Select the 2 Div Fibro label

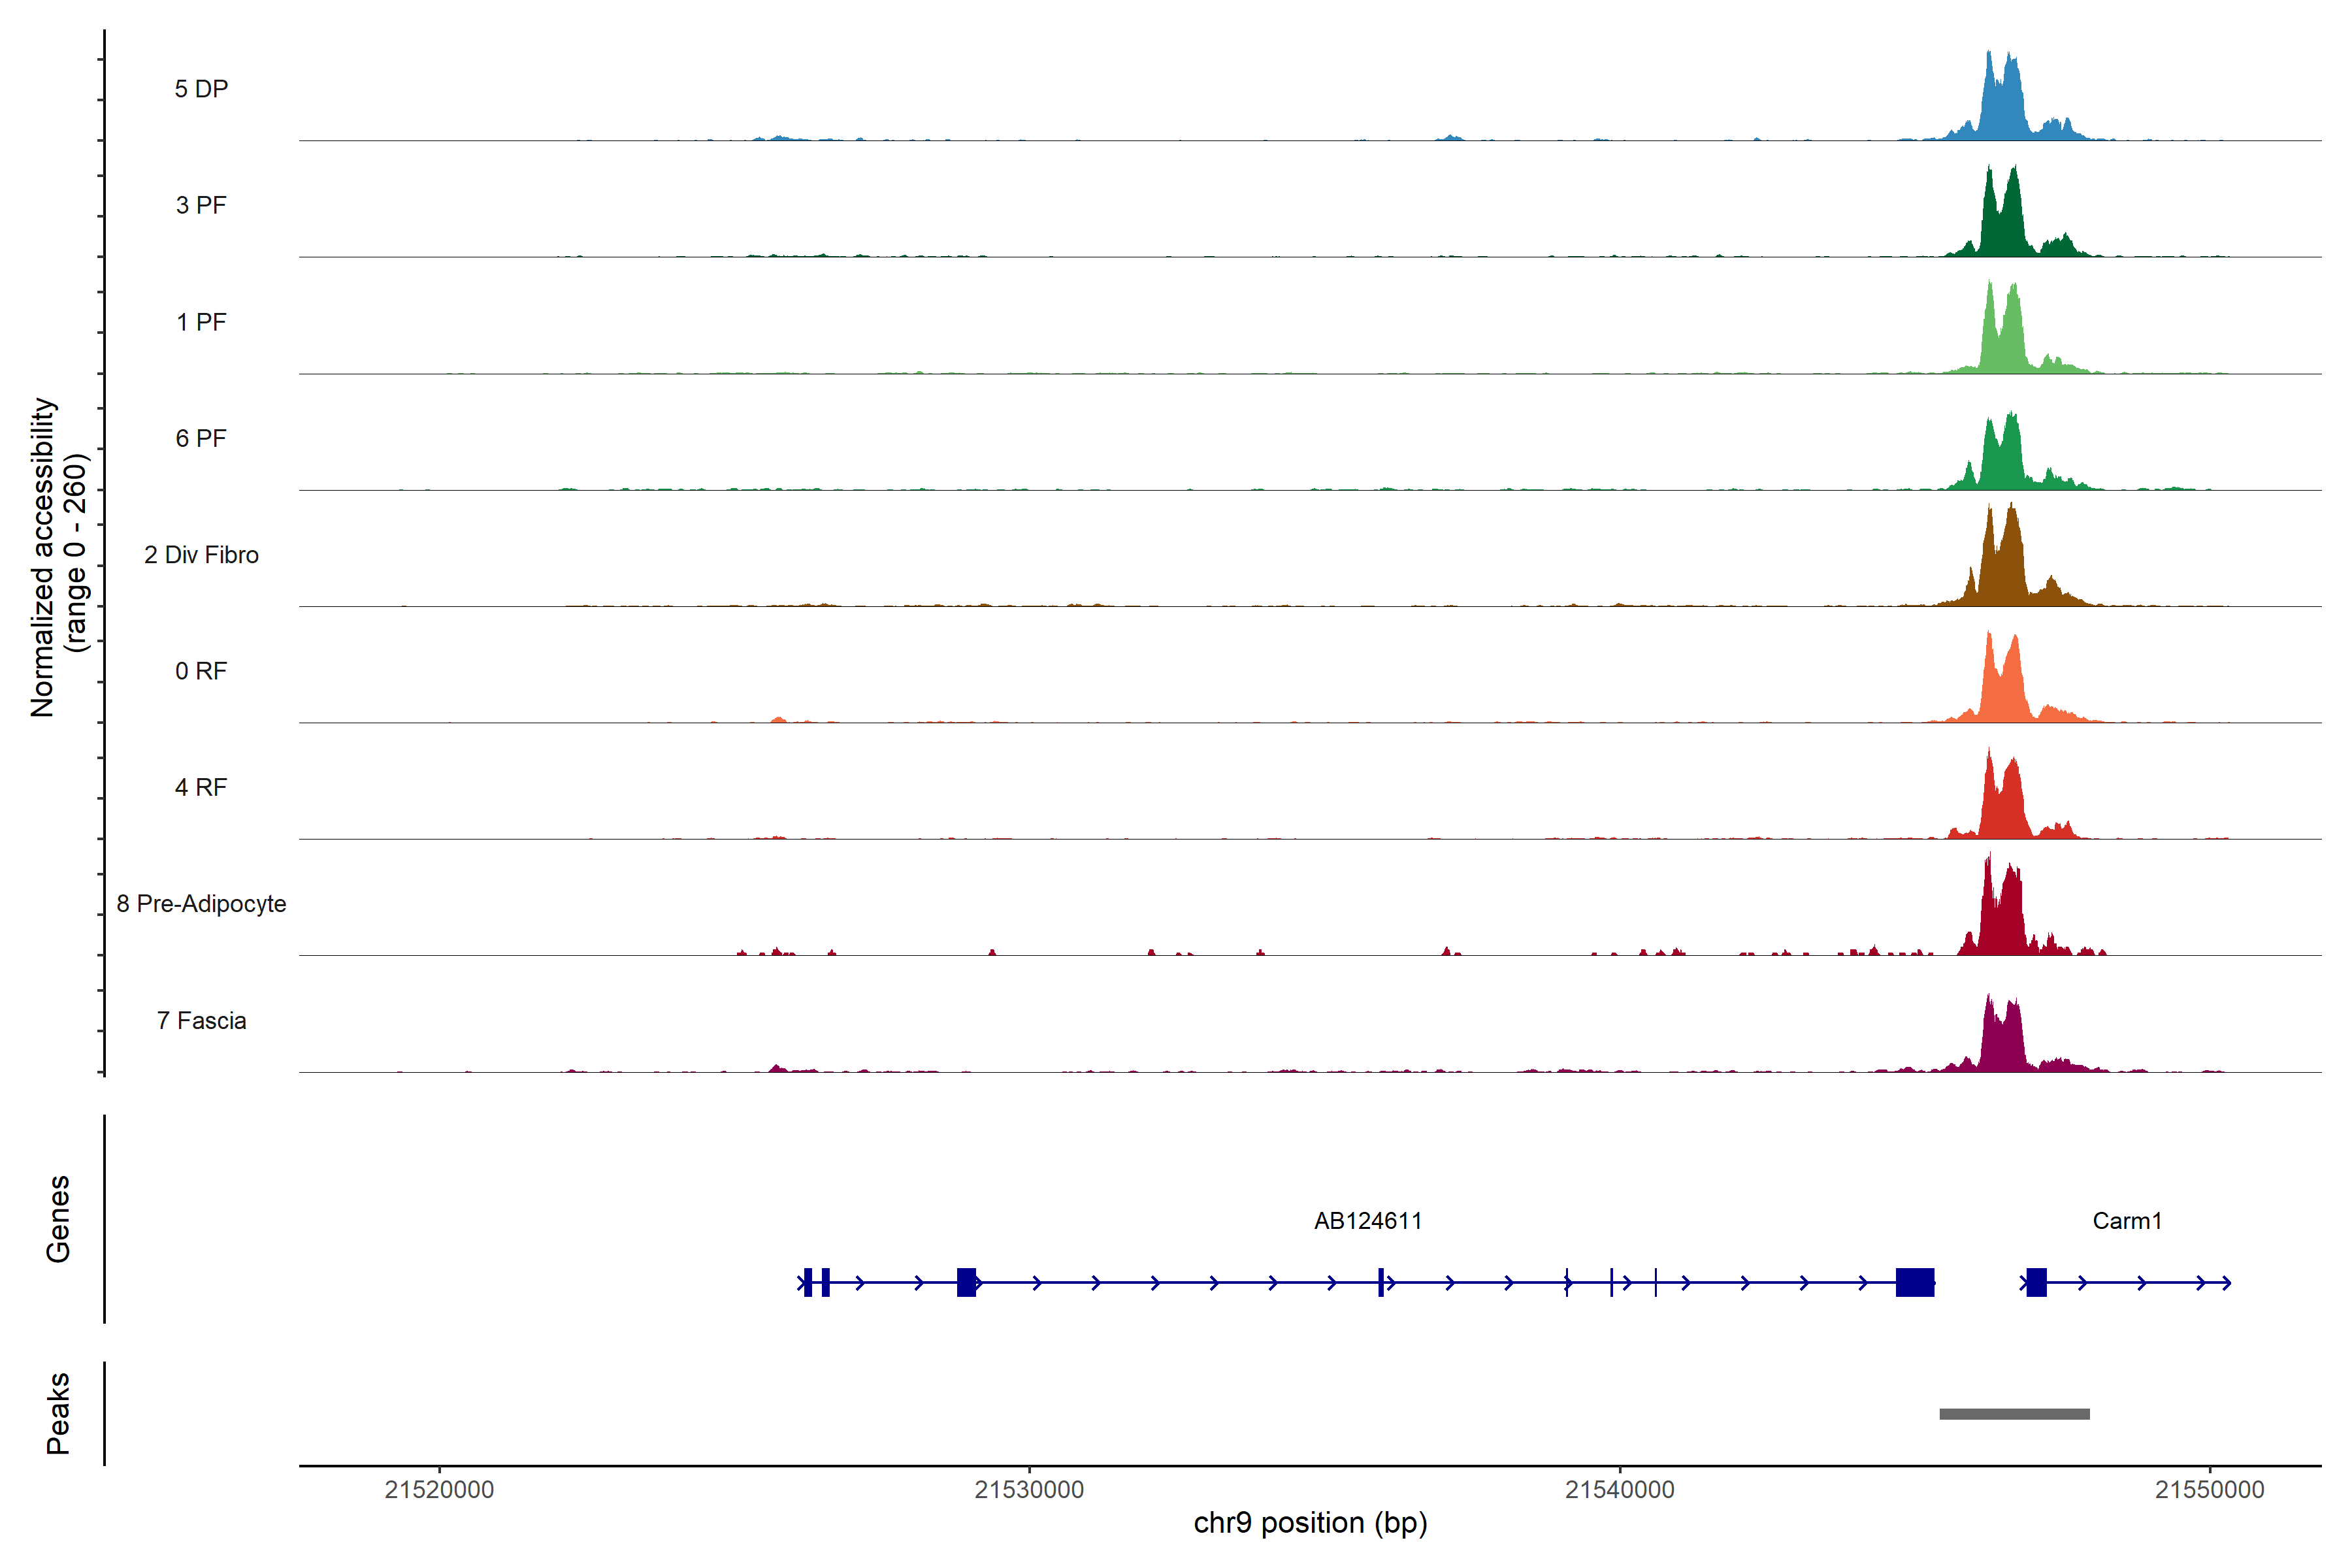pyautogui.click(x=201, y=555)
